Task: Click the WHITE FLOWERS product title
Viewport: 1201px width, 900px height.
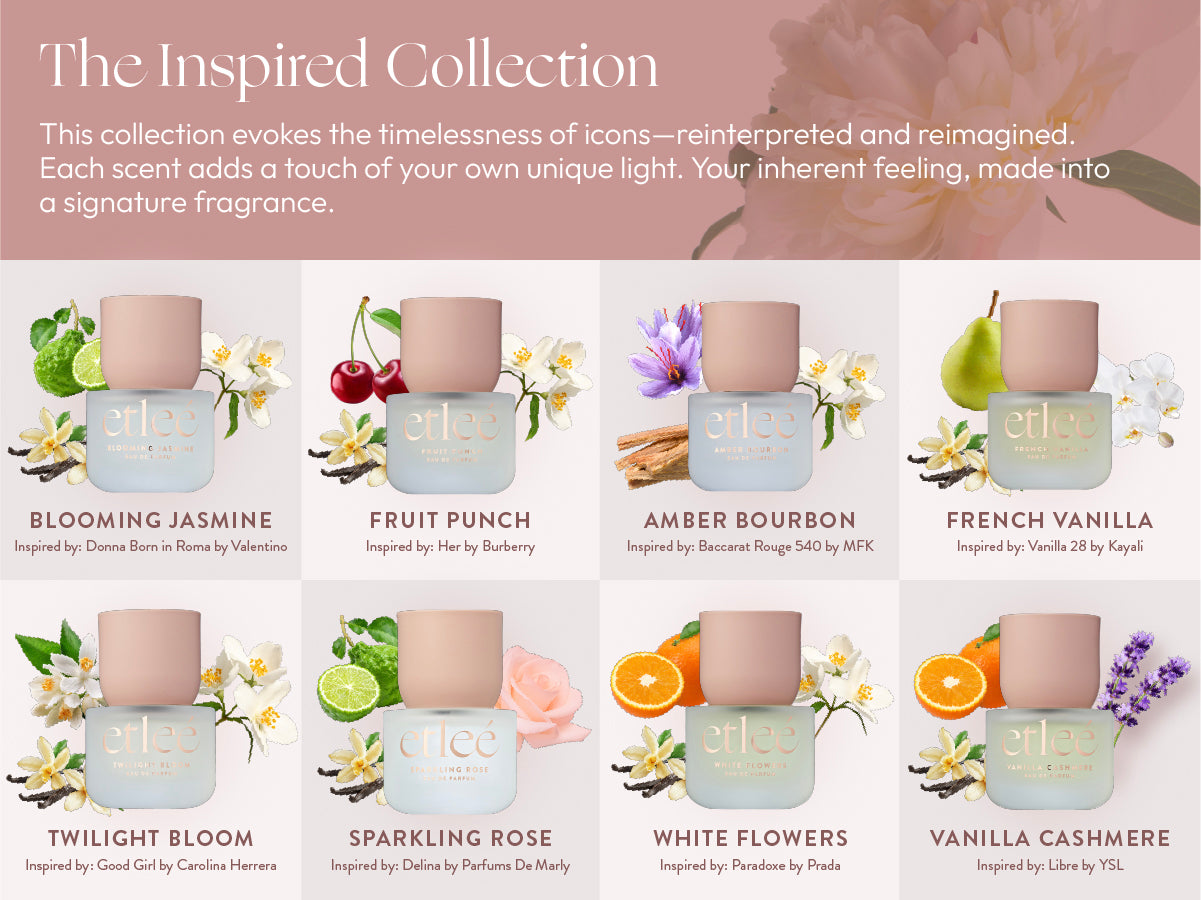Action: [750, 838]
